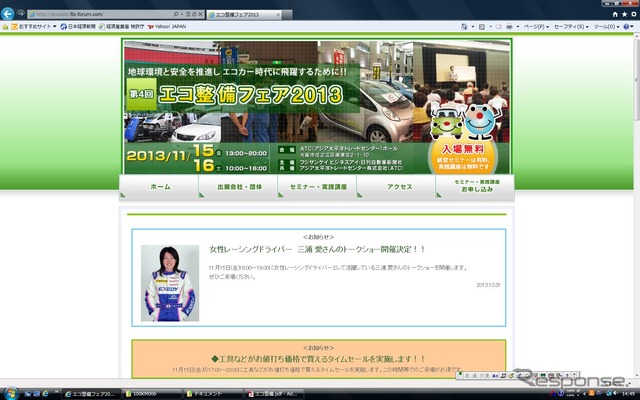Close the エコ整備フェア2013 tab

[x=278, y=15]
